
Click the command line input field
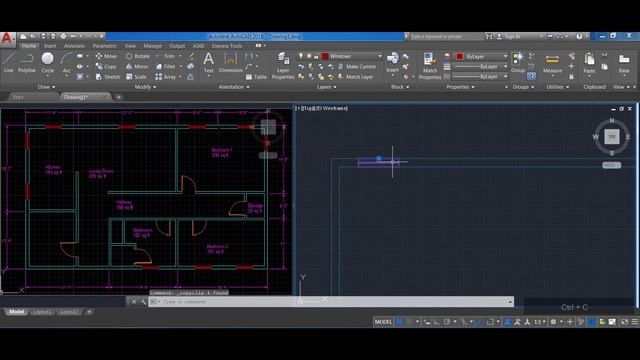[331, 302]
